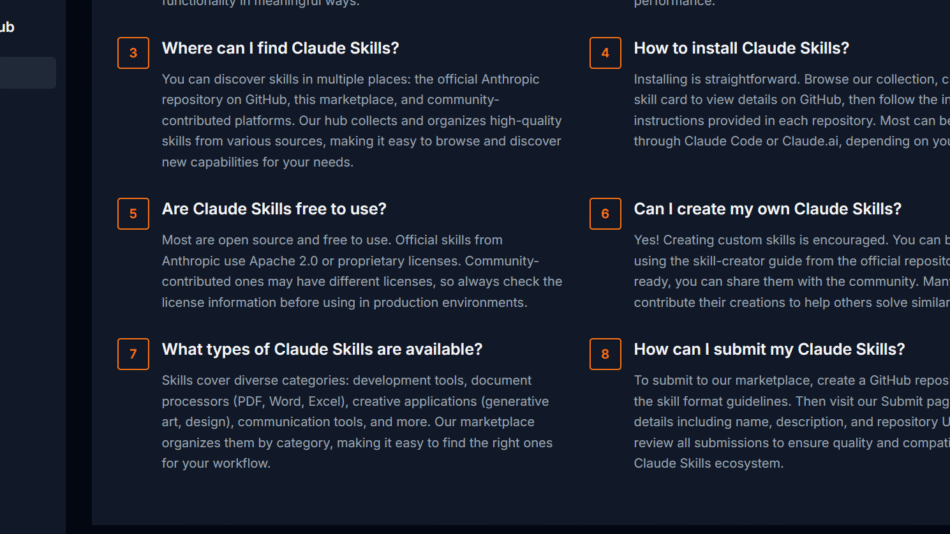Select 'What types of Claude Skills are available?' heading
The image size is (950, 534).
tap(322, 349)
